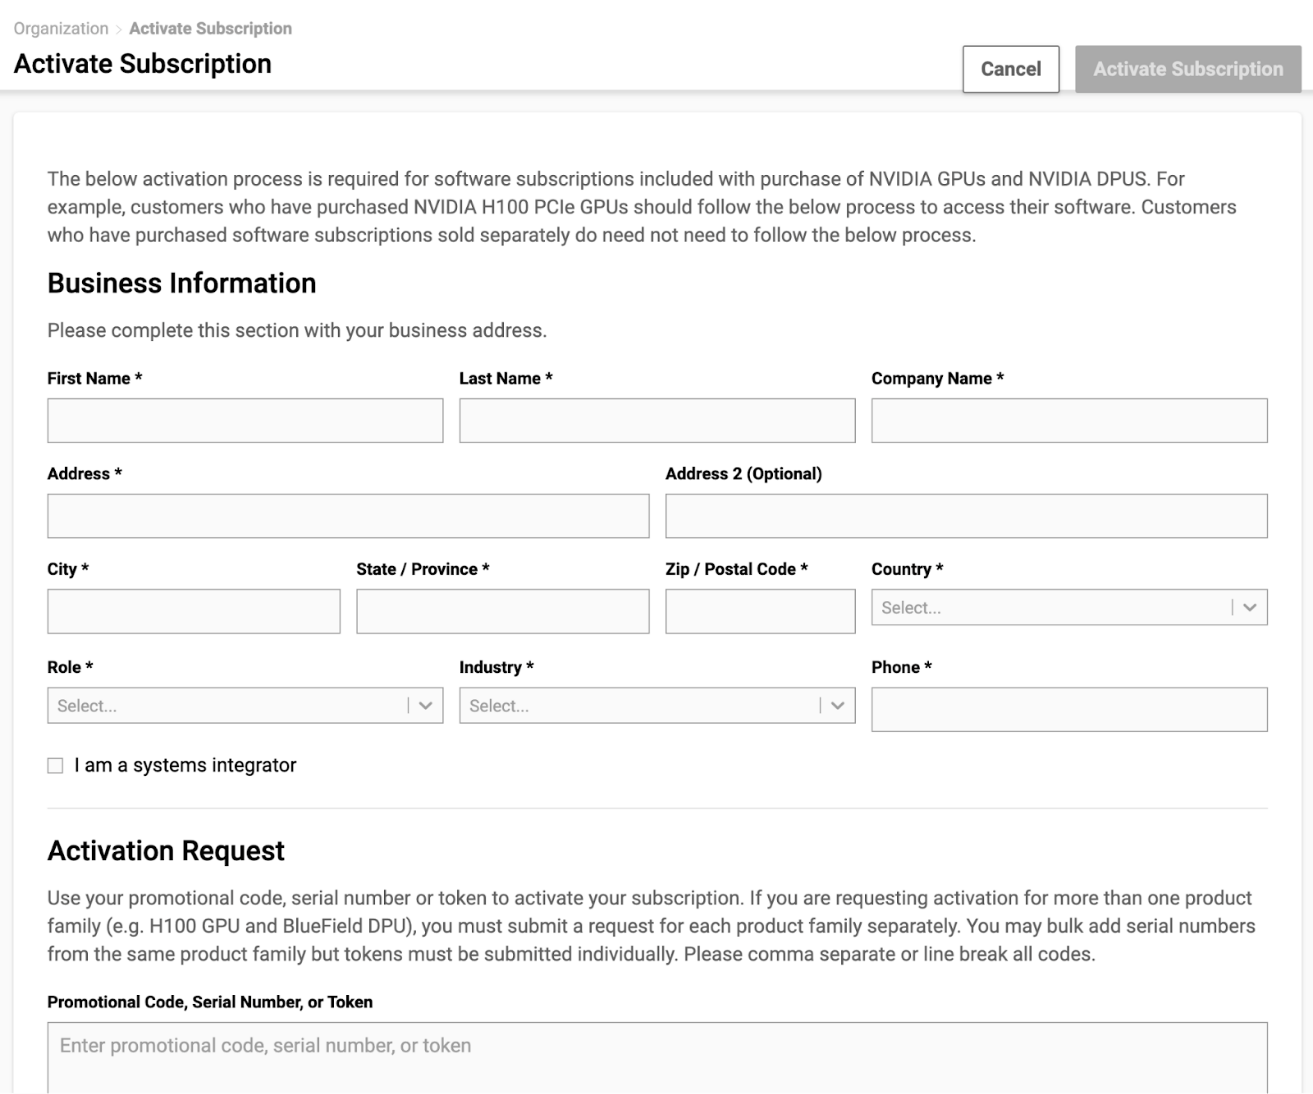Click the Country dropdown chevron arrow
Viewport: 1313px width, 1094px height.
pyautogui.click(x=1250, y=608)
